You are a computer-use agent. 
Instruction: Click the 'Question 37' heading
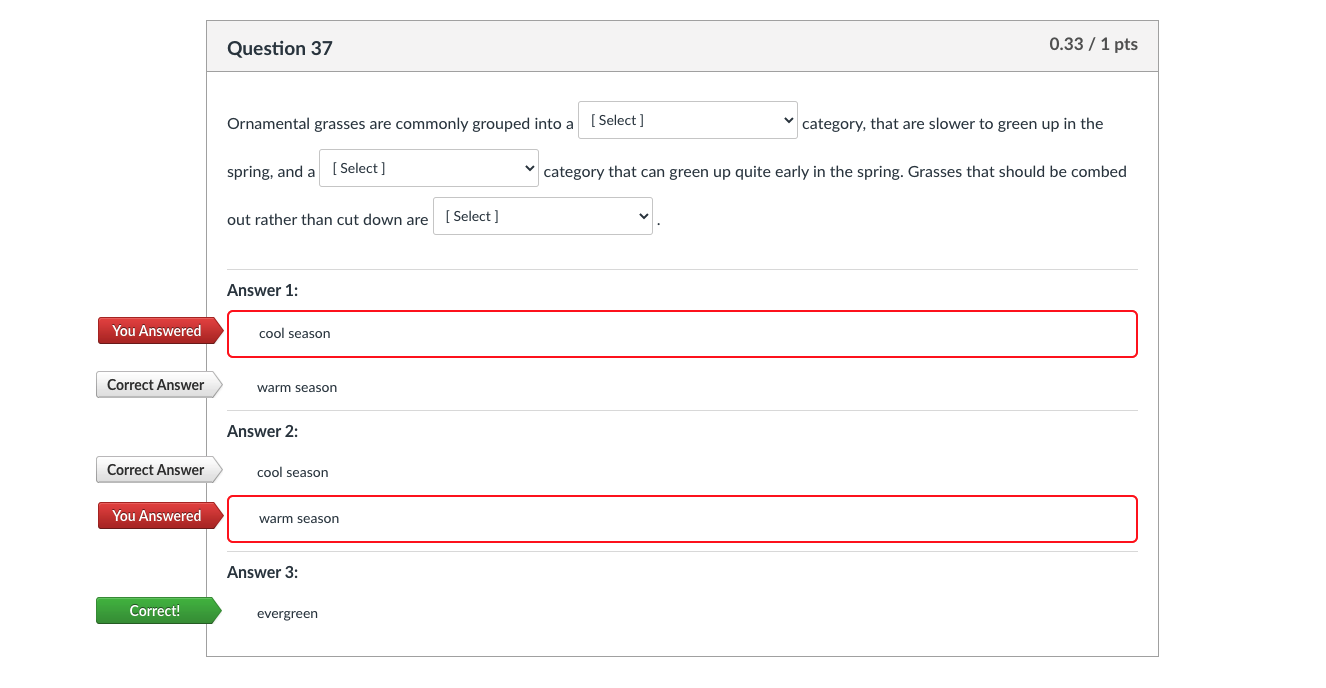[x=280, y=48]
